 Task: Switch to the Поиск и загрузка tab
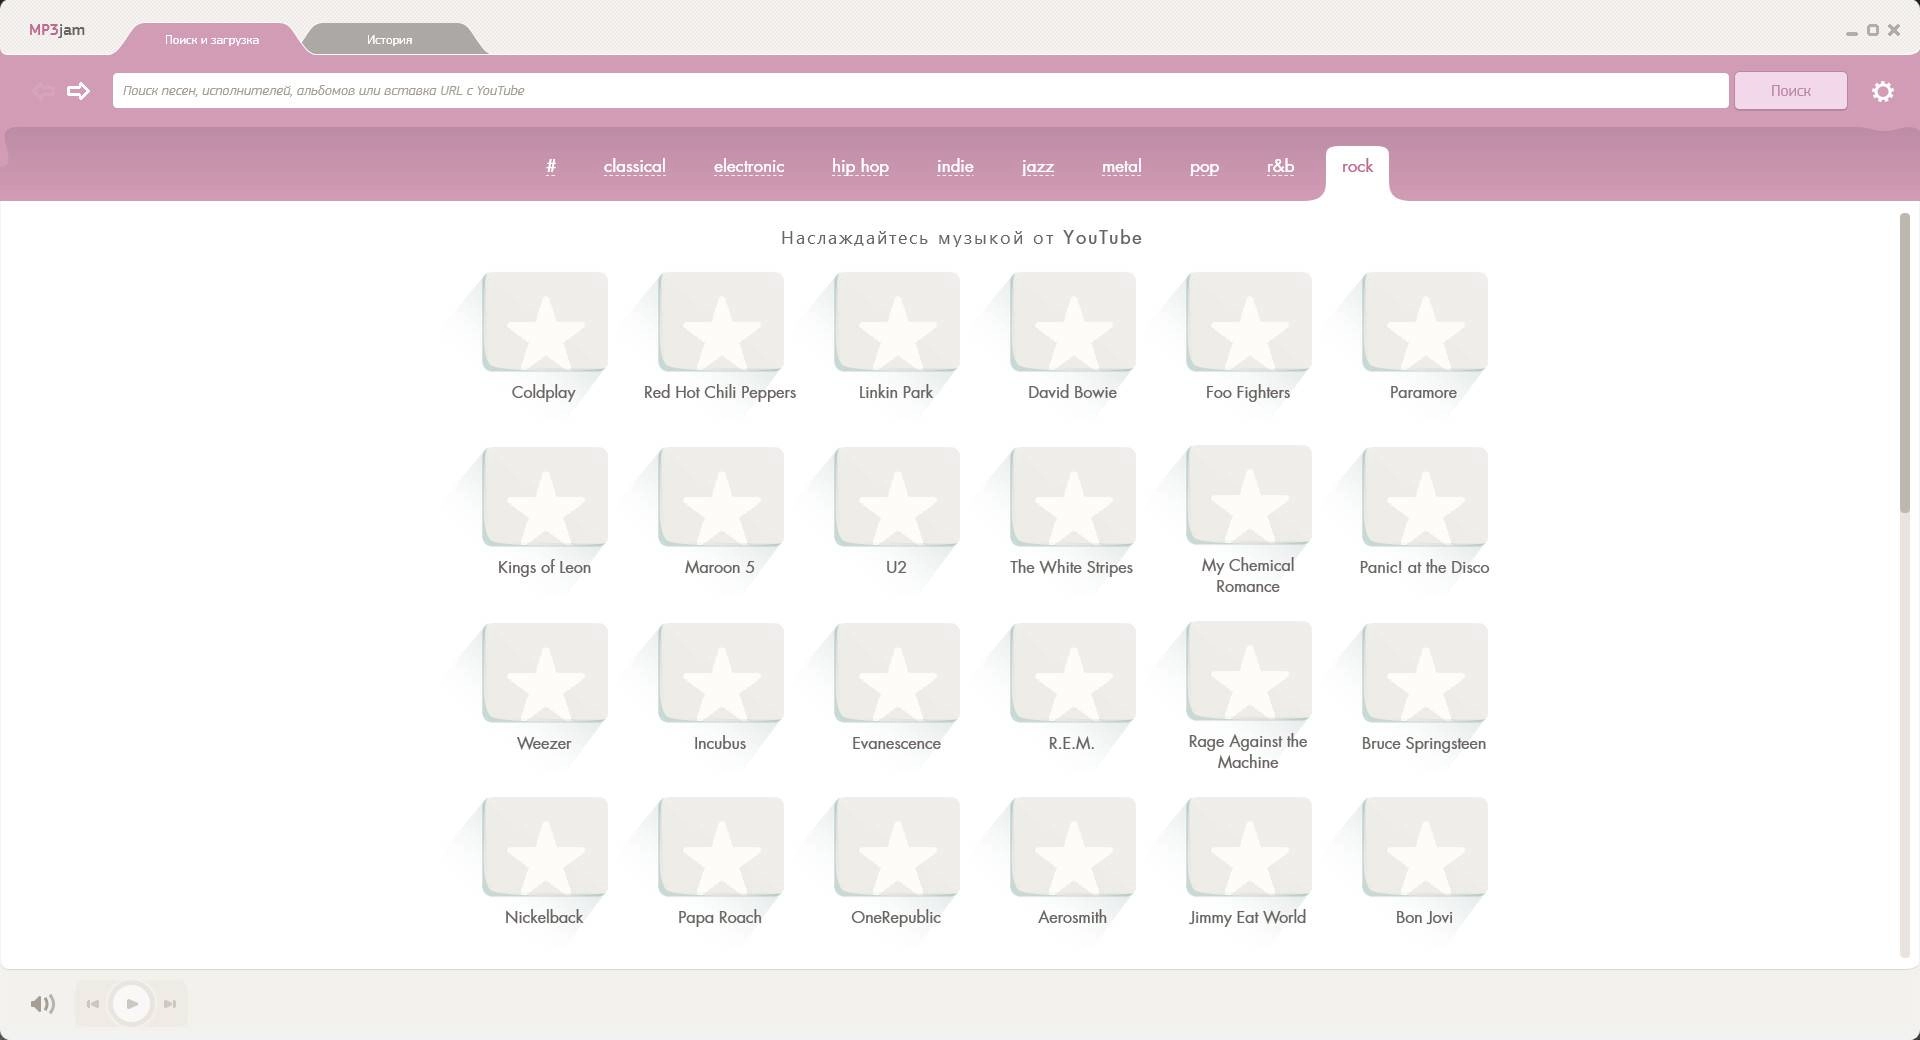pos(212,40)
